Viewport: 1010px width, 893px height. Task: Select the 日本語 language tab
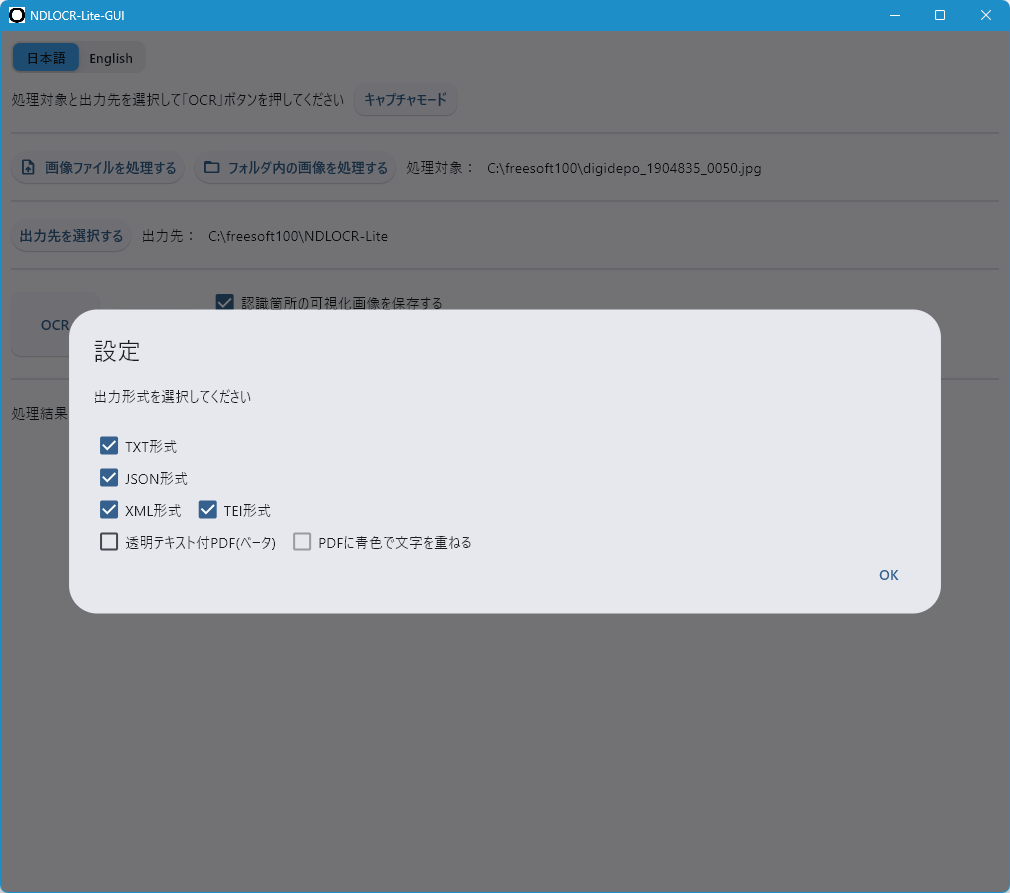click(46, 58)
